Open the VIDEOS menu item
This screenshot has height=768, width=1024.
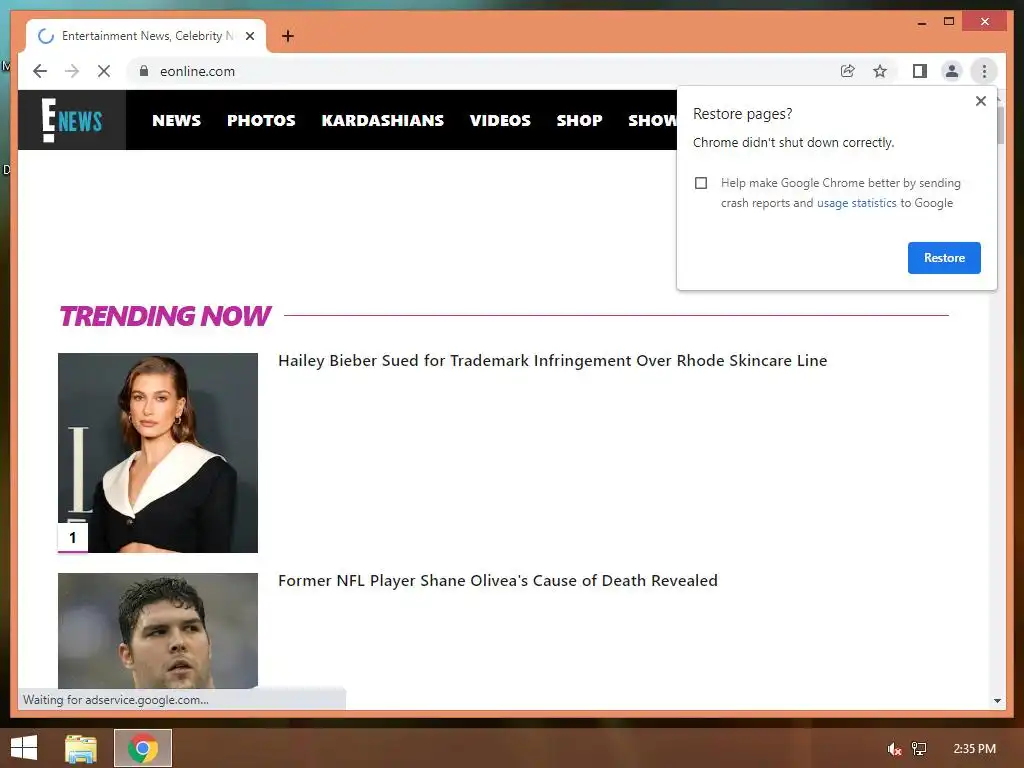[x=500, y=120]
